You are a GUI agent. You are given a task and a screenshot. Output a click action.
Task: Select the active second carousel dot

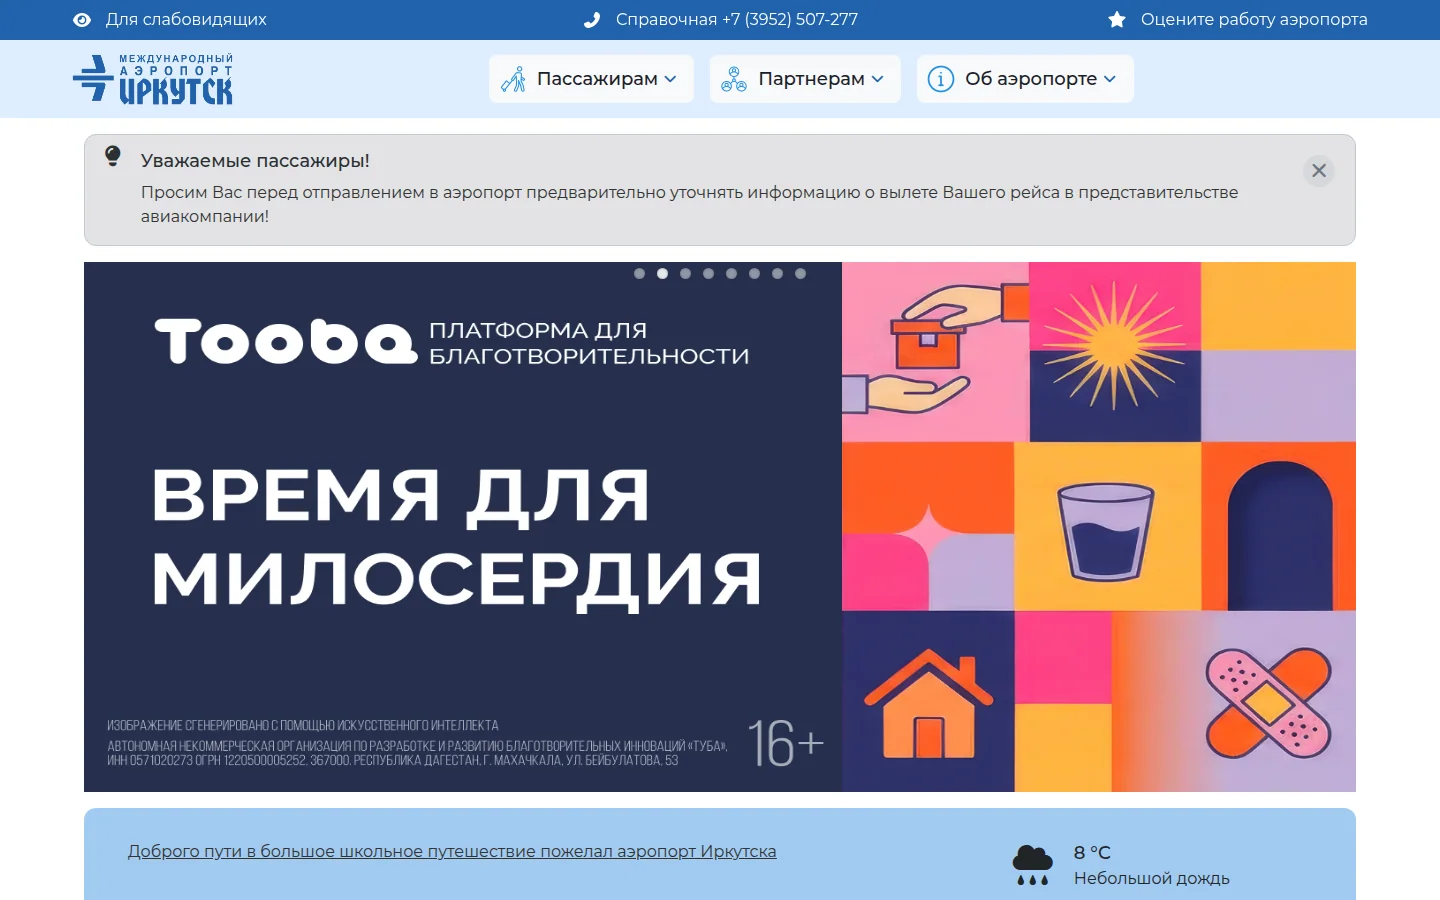tap(662, 273)
